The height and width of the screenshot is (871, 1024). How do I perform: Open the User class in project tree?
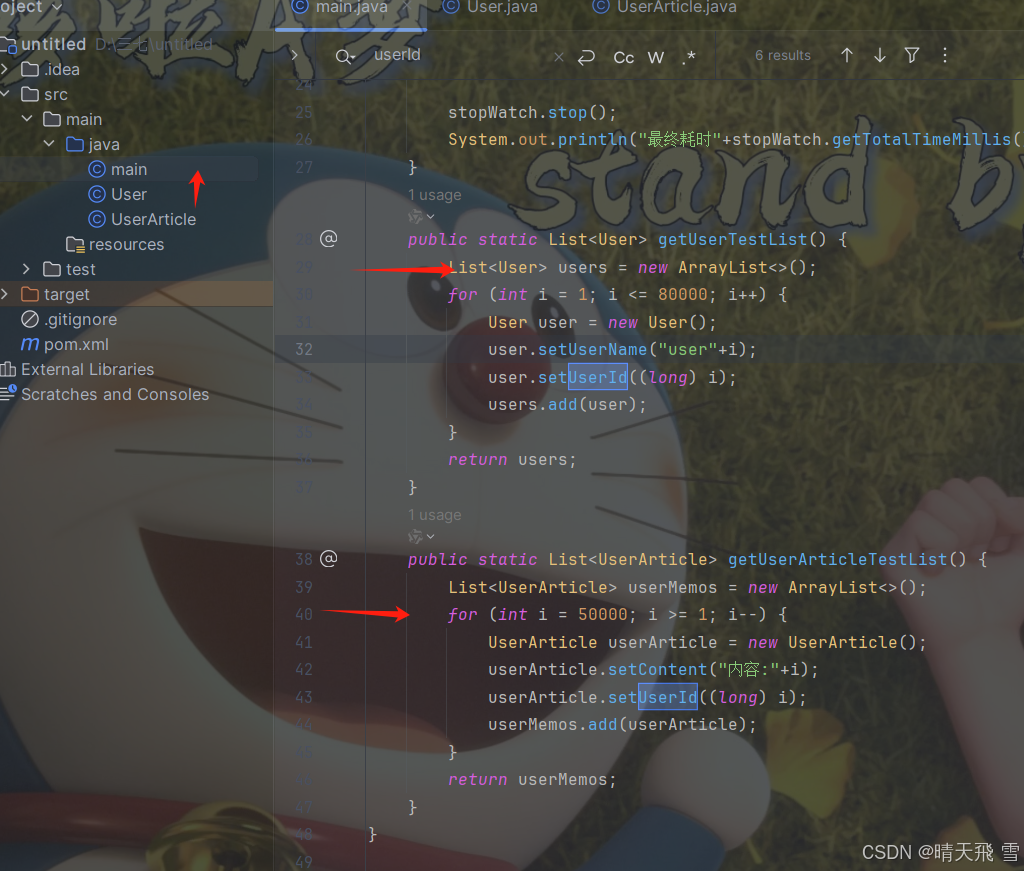pos(129,194)
